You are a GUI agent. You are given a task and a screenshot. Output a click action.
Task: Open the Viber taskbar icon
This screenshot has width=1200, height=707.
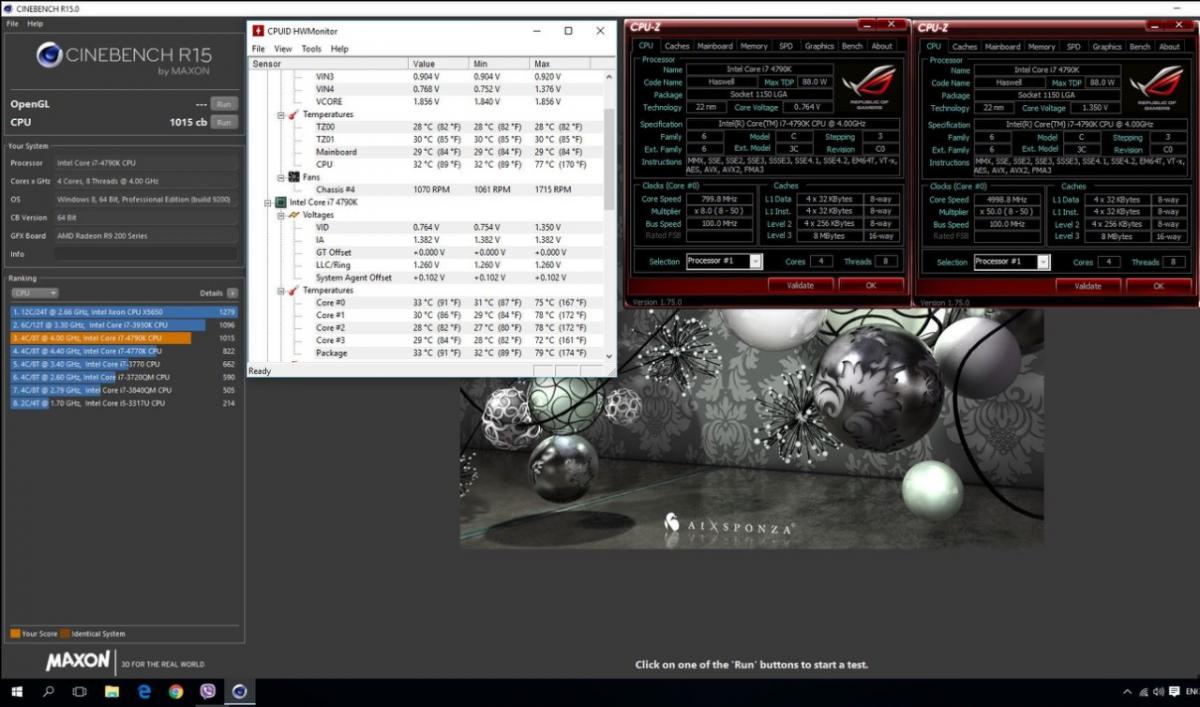[208, 691]
